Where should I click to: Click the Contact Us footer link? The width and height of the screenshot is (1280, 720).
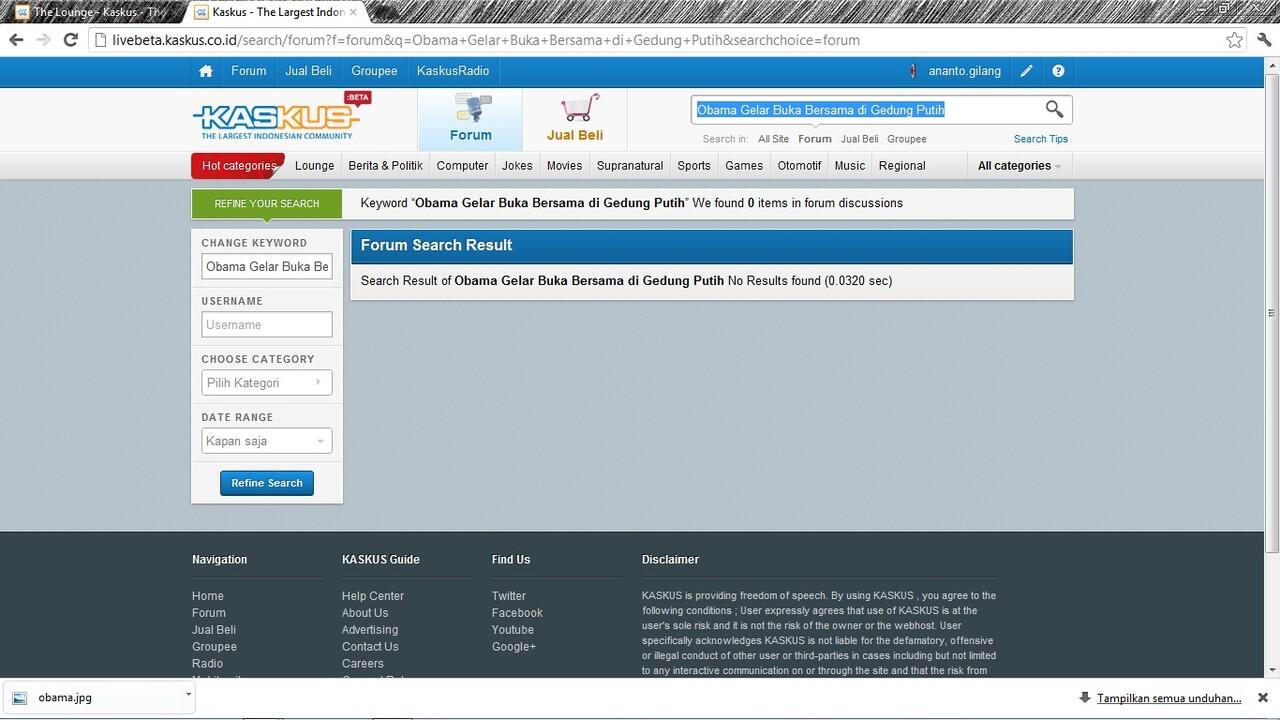tap(370, 647)
